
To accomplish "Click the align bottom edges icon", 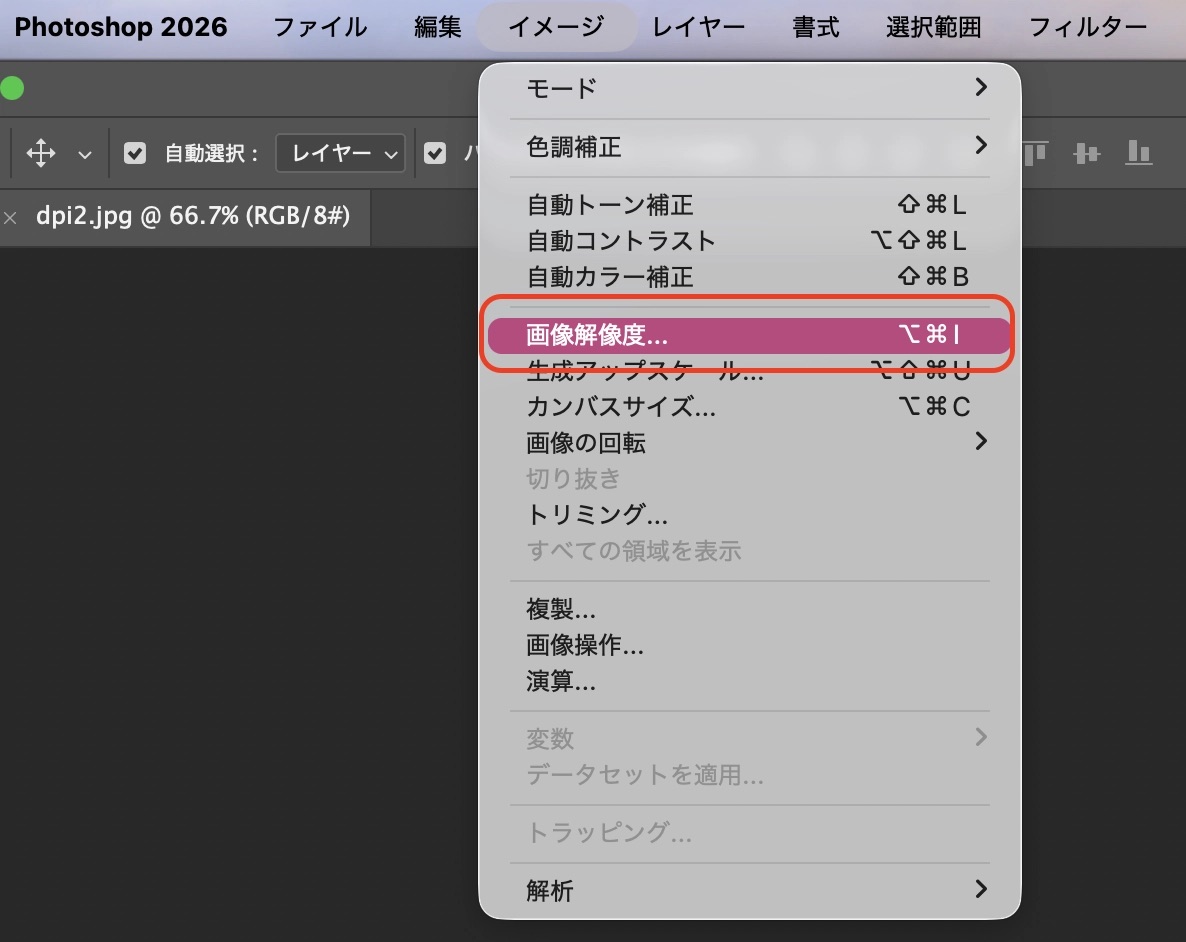I will coord(1138,153).
